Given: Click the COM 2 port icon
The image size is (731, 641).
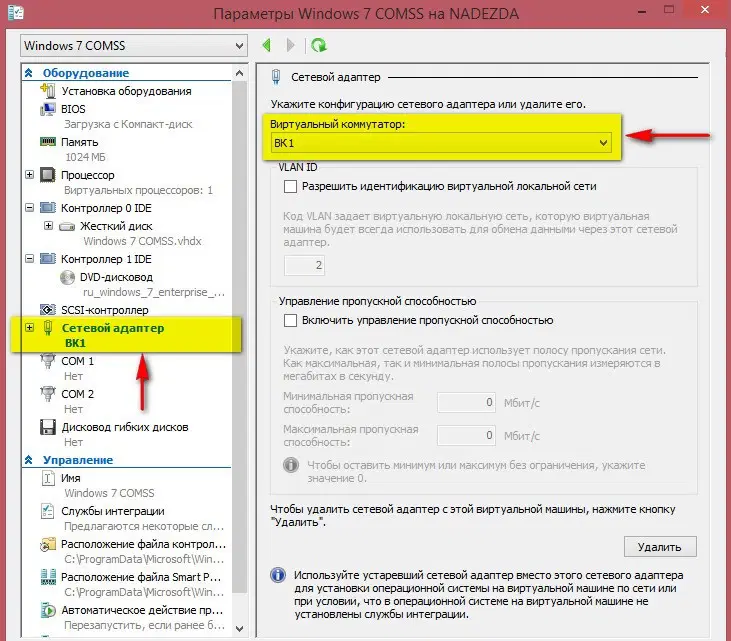Looking at the screenshot, I should [x=48, y=394].
